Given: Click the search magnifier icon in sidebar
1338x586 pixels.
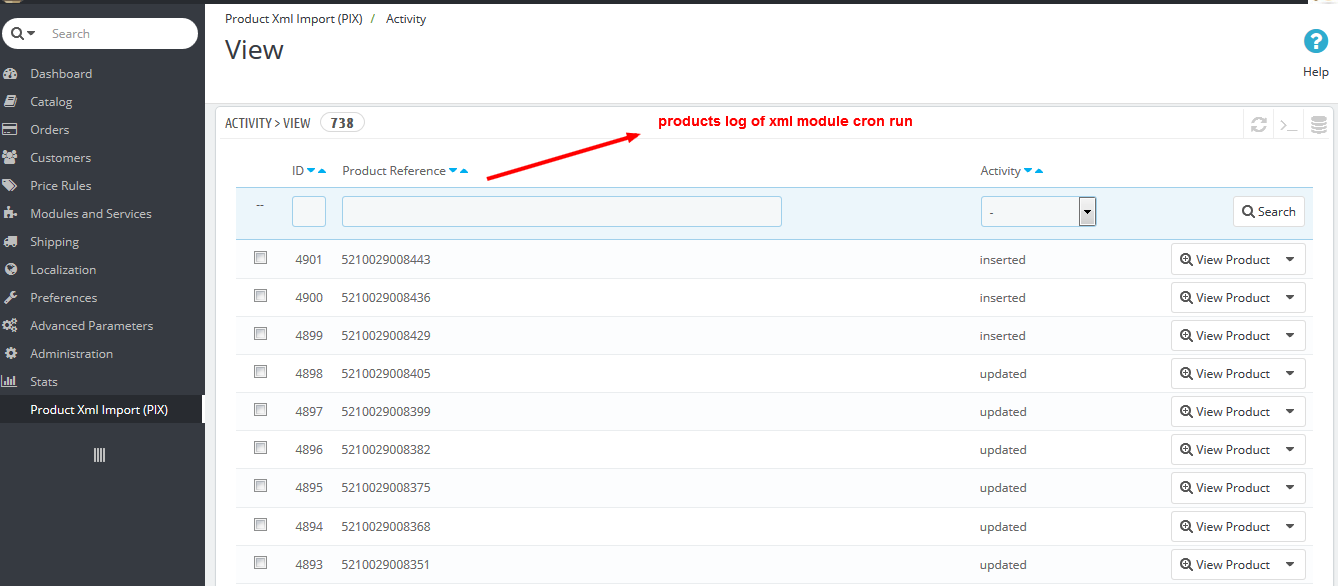Looking at the screenshot, I should pyautogui.click(x=17, y=33).
